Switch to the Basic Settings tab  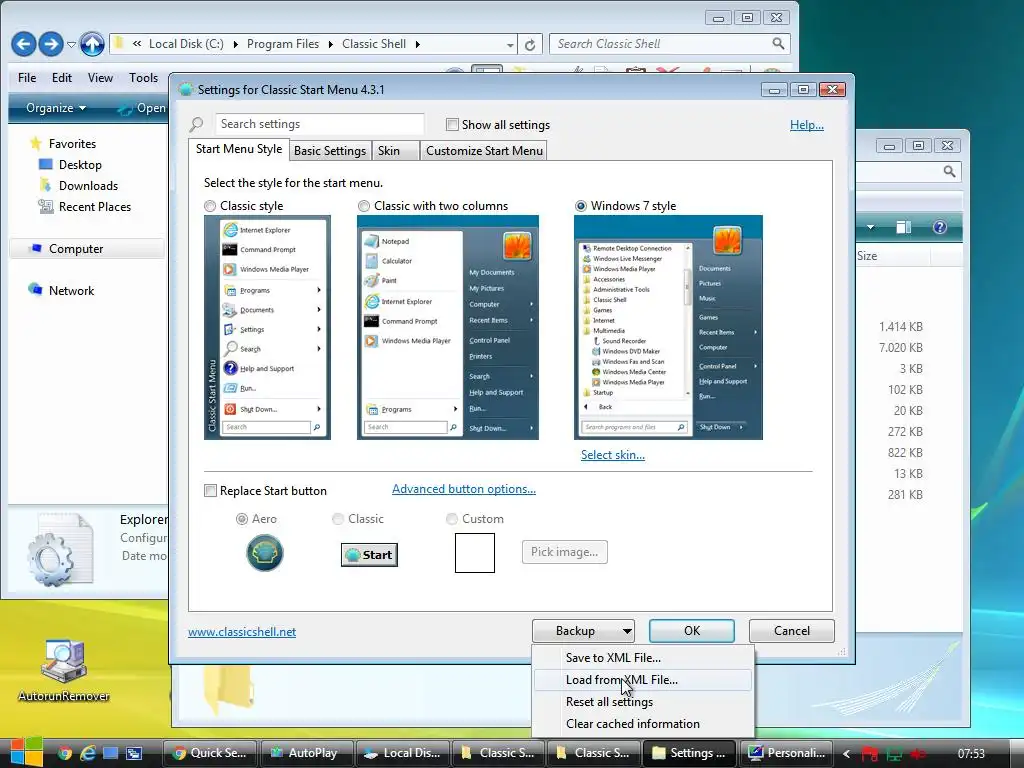pos(330,151)
